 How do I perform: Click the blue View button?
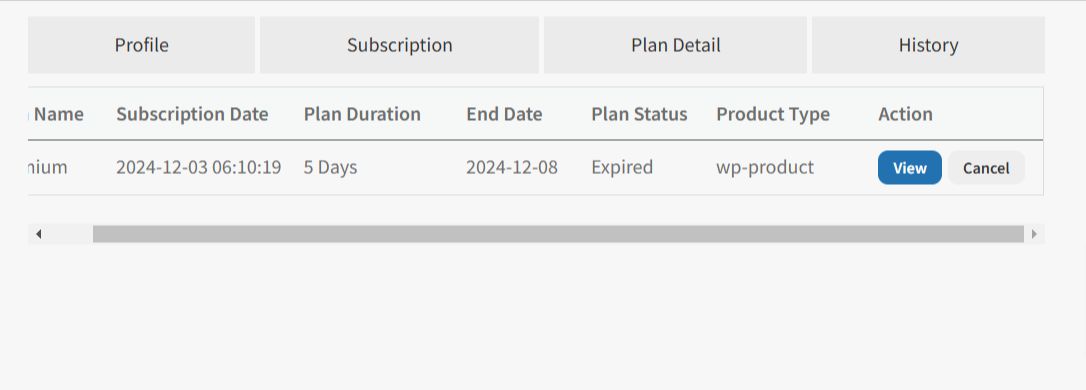[909, 168]
